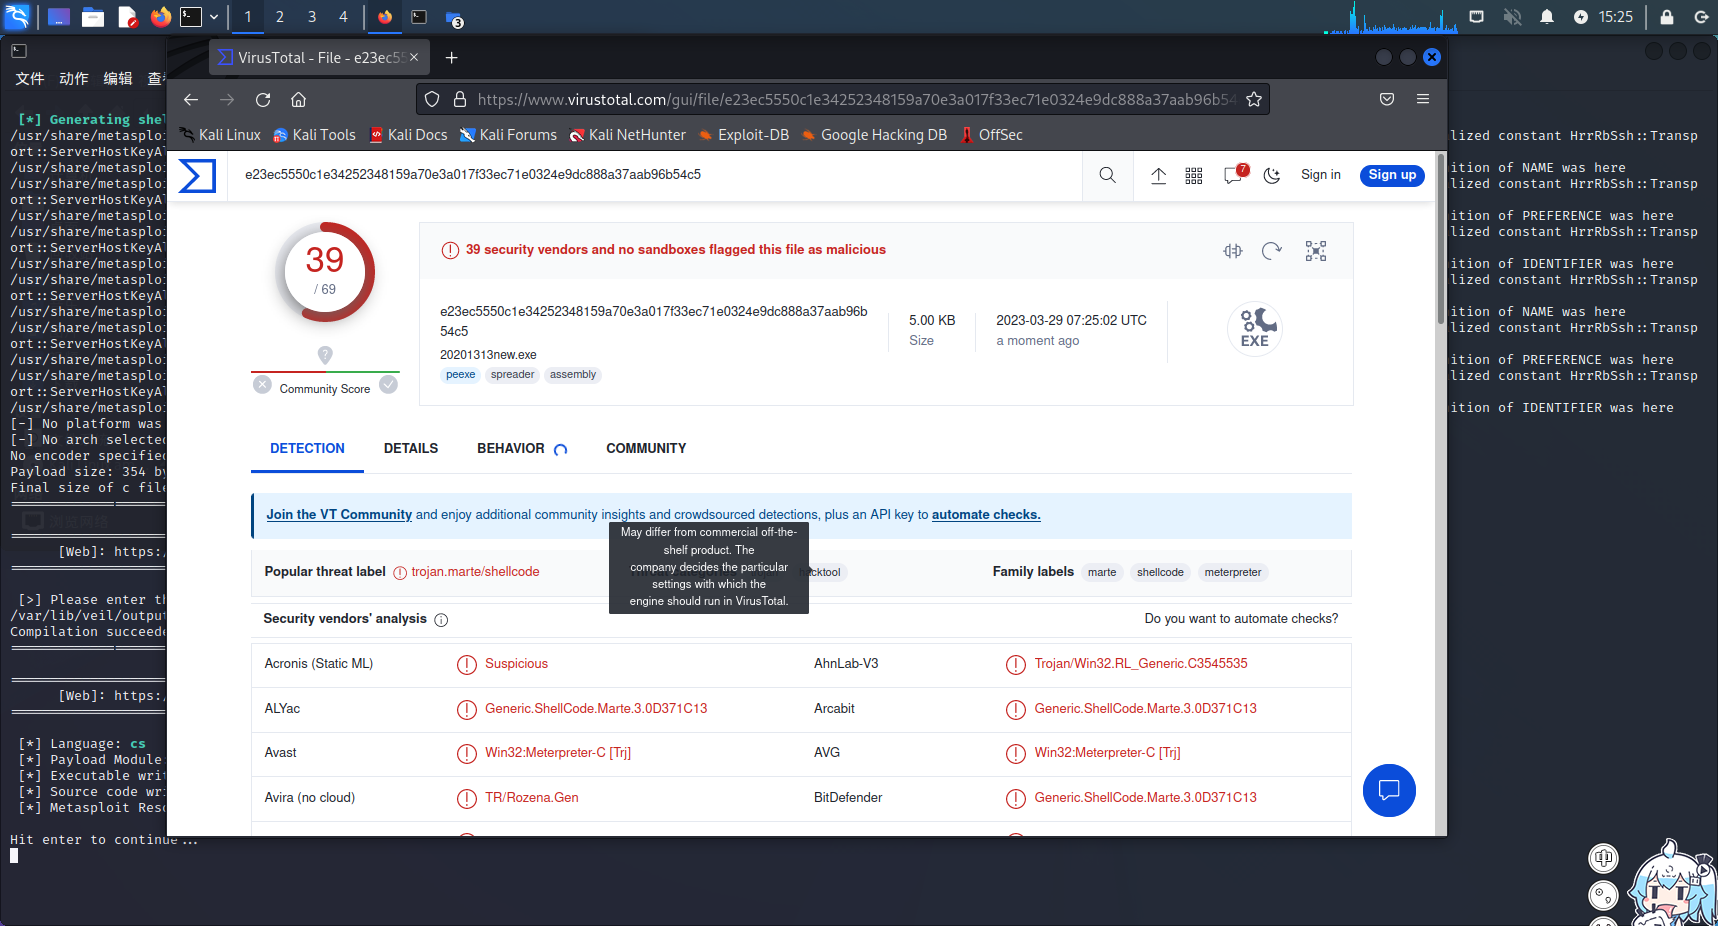
Task: Open the Kali Docs bookmark
Action: click(409, 135)
